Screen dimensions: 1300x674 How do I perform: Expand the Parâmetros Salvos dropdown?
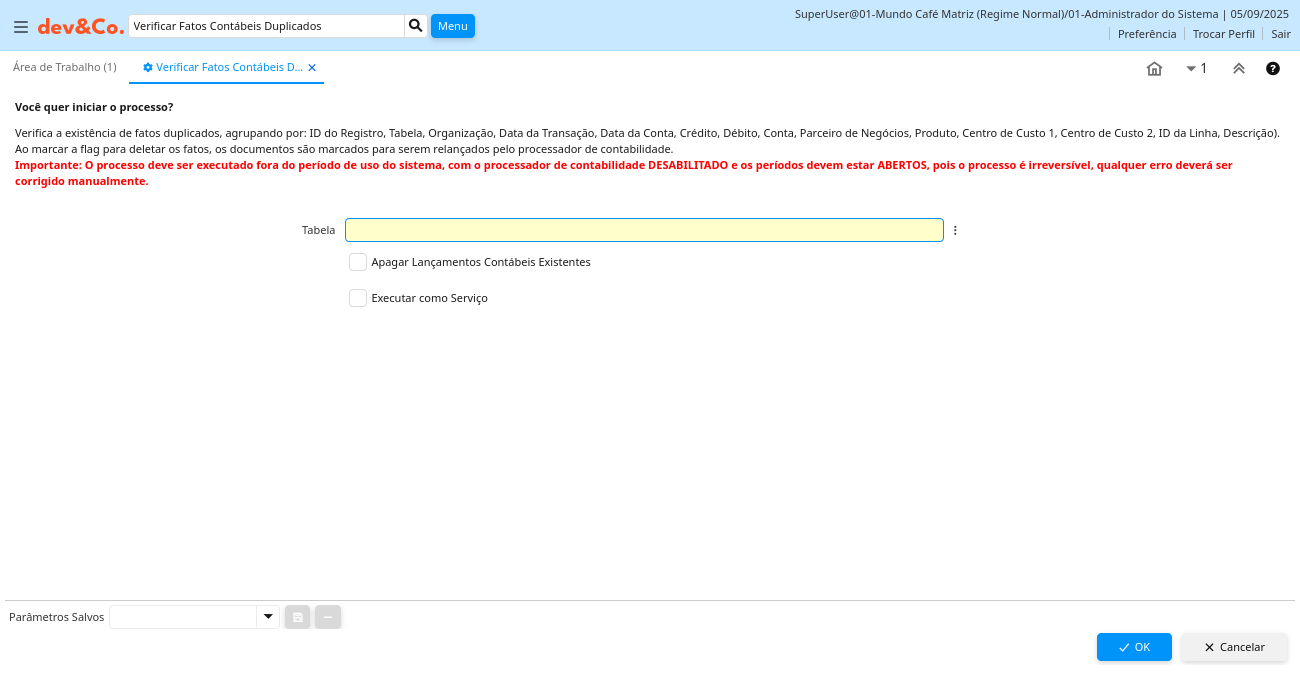[x=267, y=617]
